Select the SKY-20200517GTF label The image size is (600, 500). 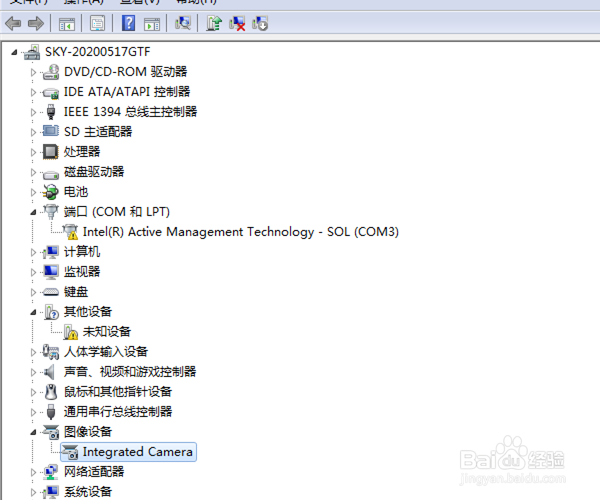pos(98,52)
